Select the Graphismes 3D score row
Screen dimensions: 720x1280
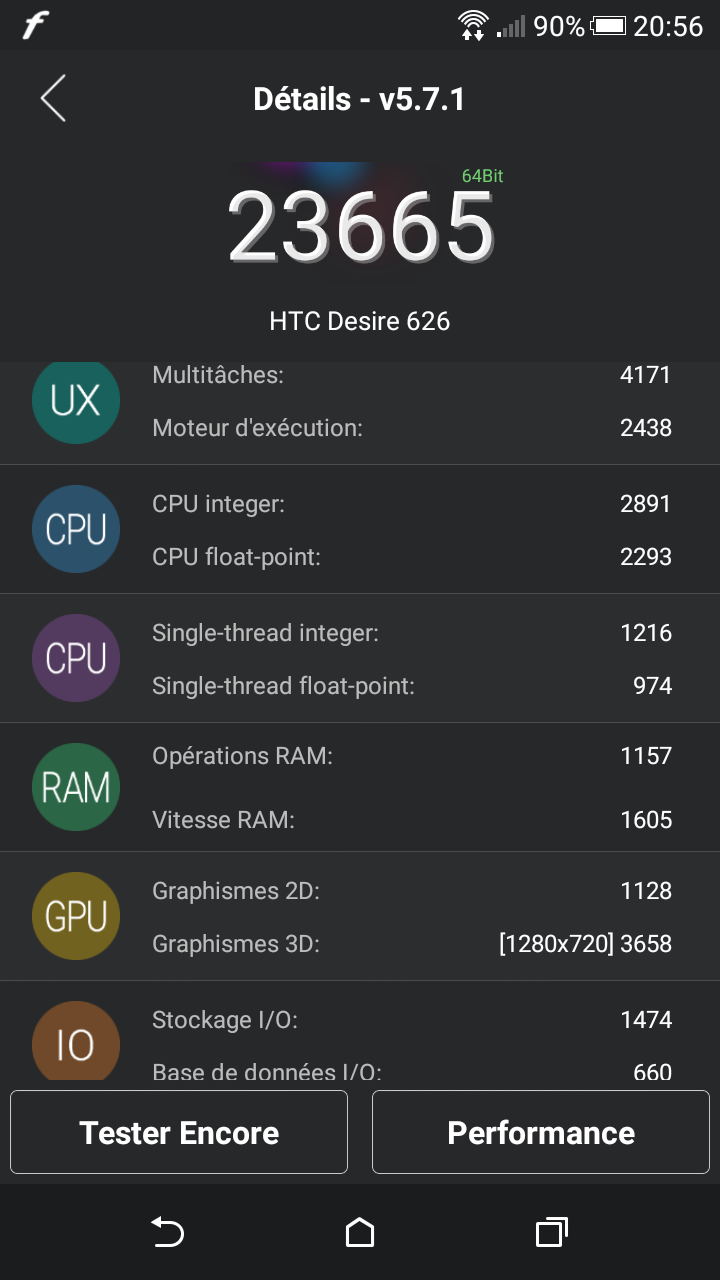pyautogui.click(x=412, y=944)
